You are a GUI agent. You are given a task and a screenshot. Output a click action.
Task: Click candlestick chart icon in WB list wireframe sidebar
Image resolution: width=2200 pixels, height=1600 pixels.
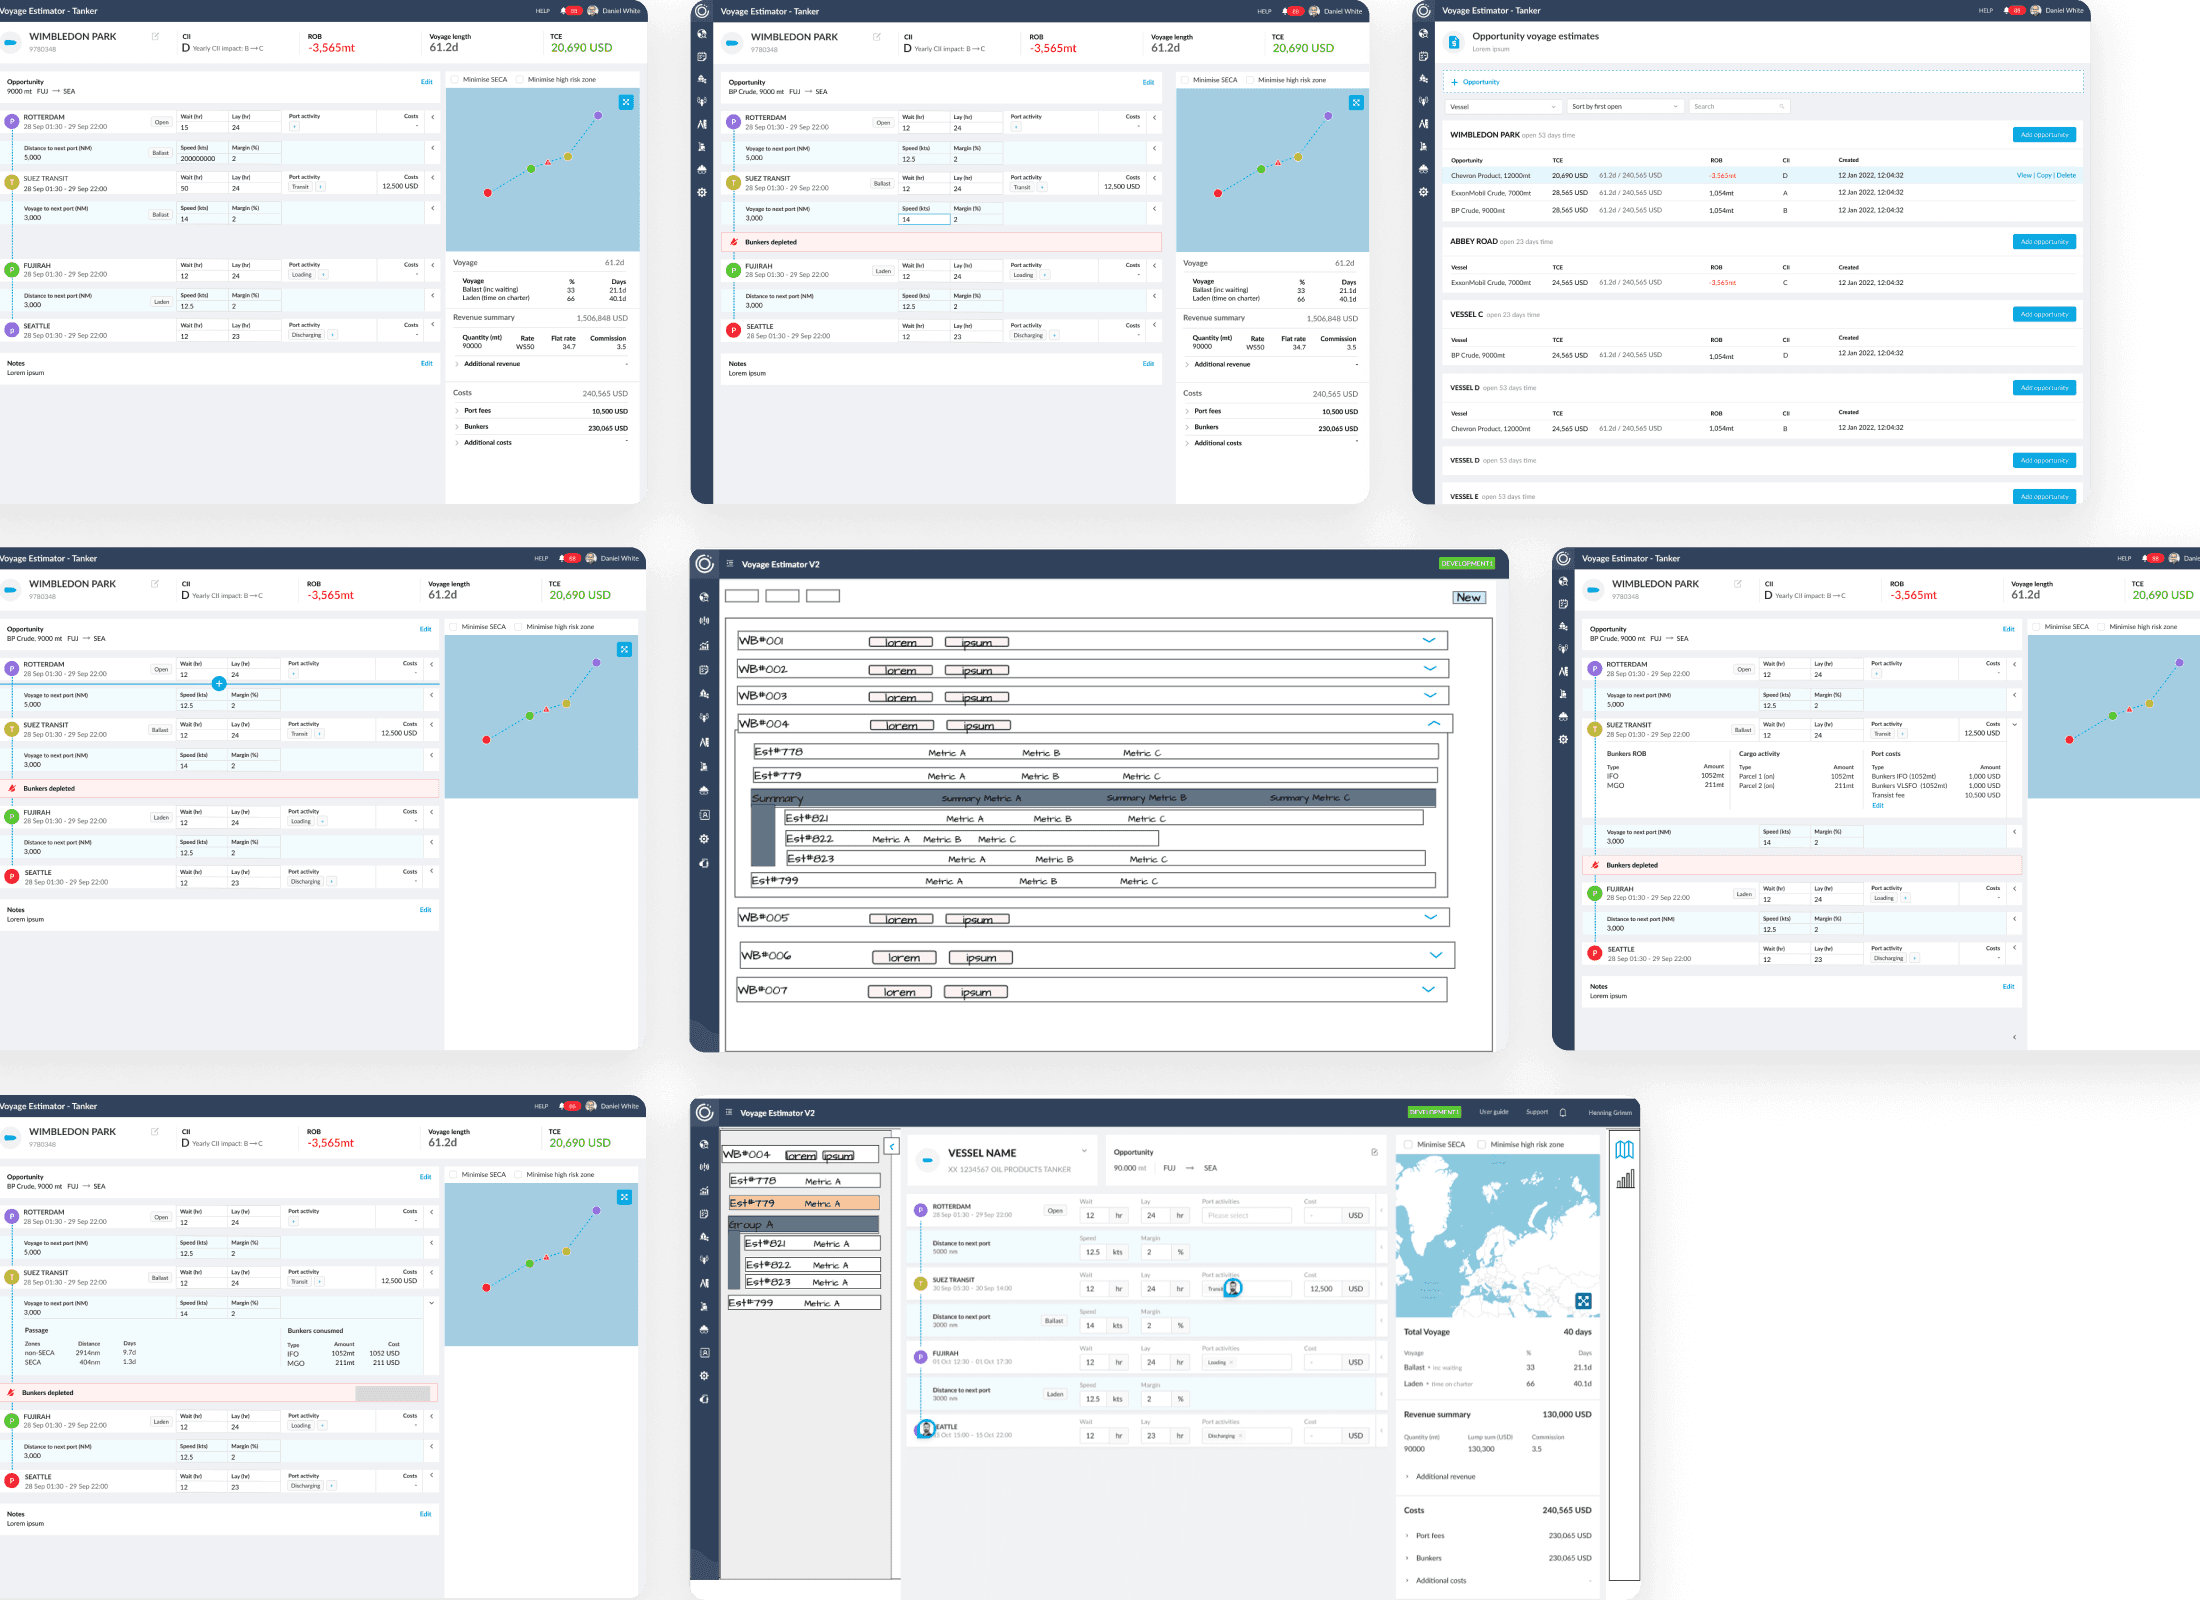pyautogui.click(x=704, y=621)
